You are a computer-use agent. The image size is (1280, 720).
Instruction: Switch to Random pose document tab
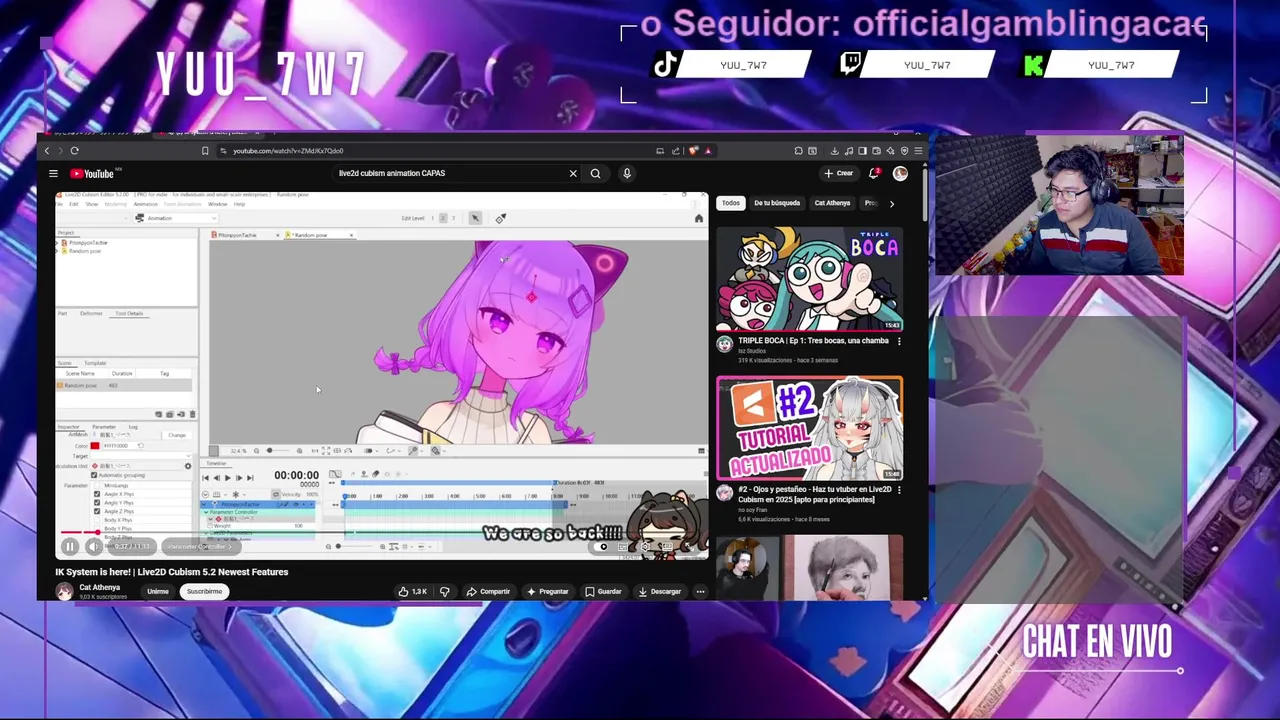[318, 235]
